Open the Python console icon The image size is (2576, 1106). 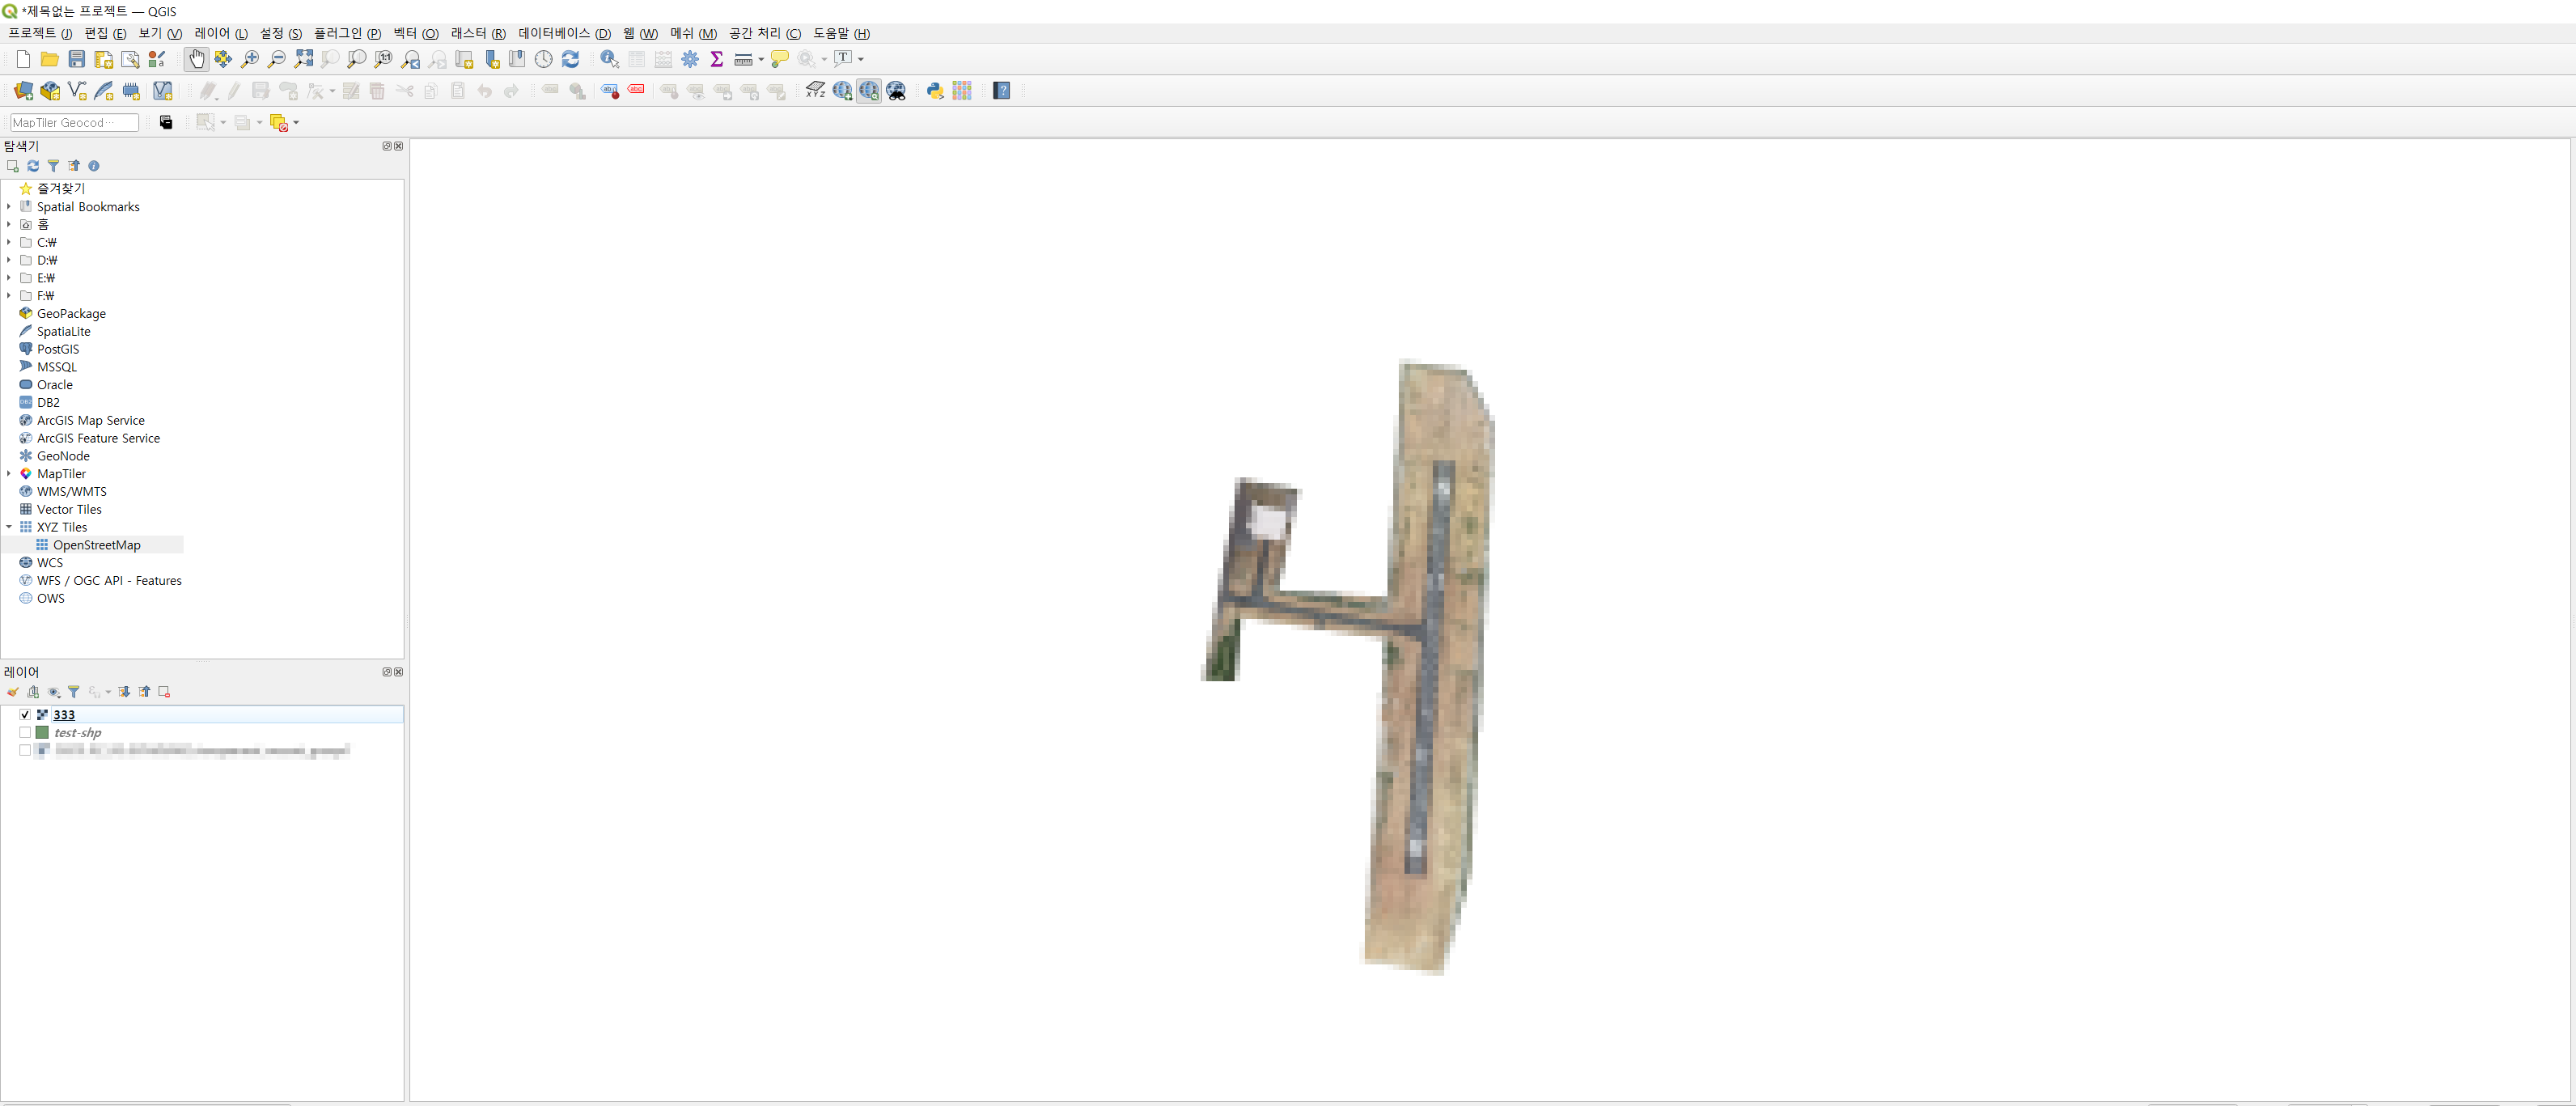point(935,91)
